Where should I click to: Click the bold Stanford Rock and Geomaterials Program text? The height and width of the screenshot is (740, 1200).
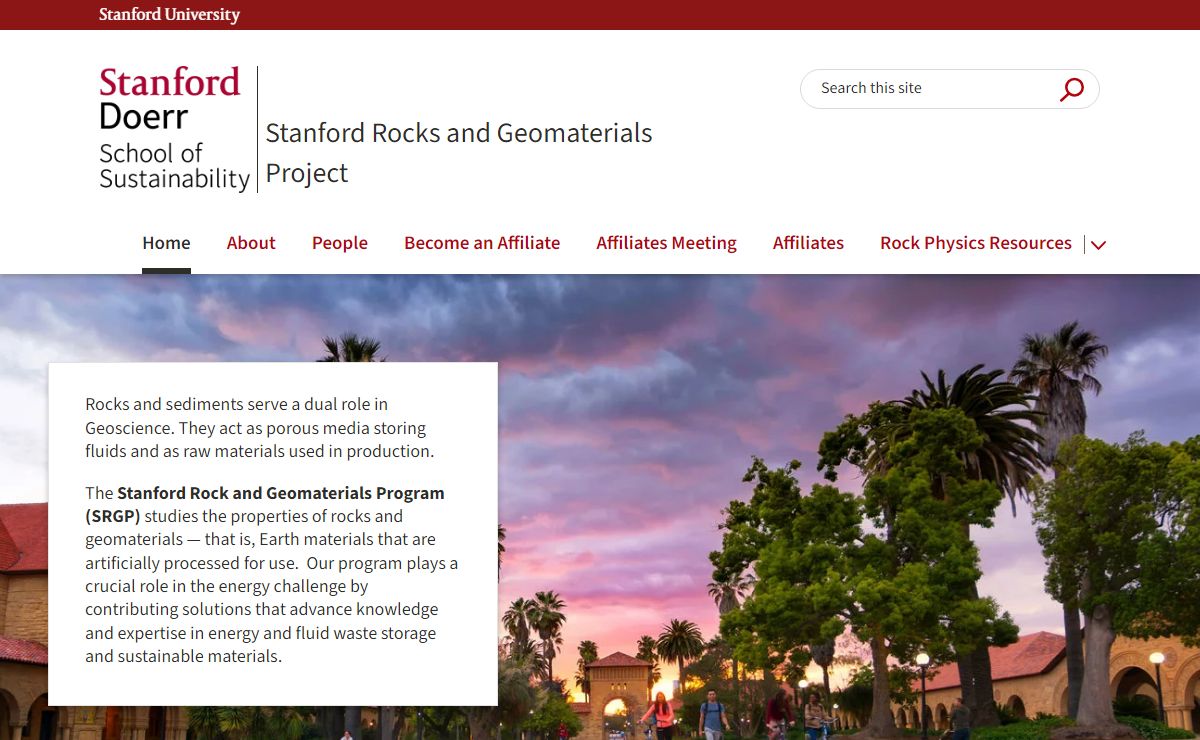click(280, 494)
